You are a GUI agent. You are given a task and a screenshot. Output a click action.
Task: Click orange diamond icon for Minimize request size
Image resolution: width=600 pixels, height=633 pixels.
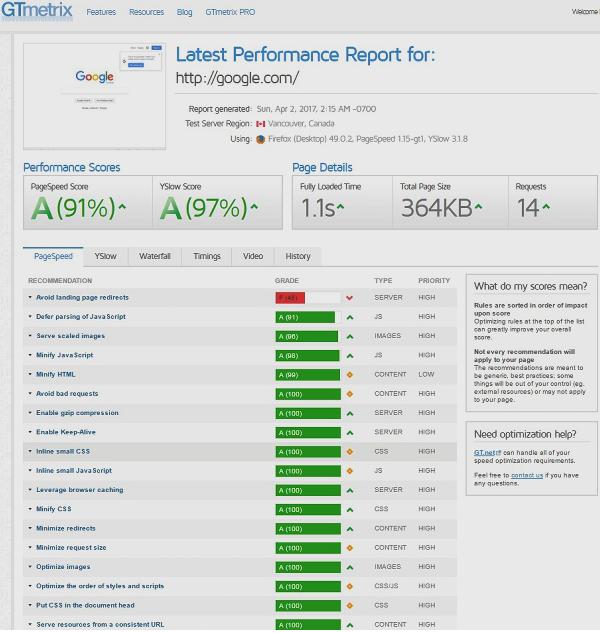[x=350, y=548]
